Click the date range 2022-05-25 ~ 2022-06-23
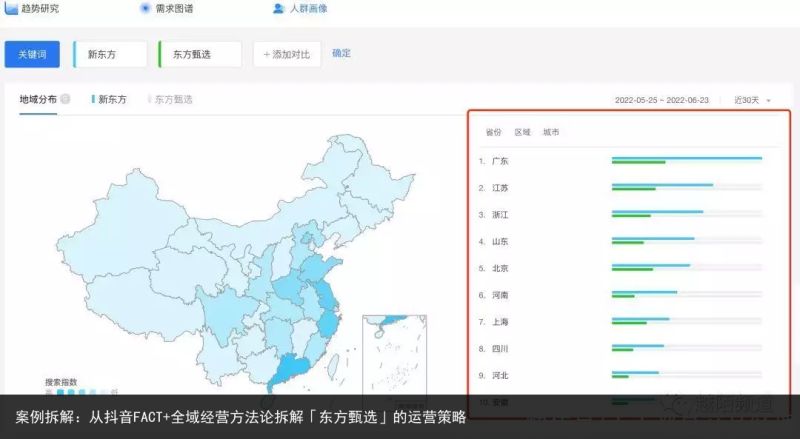 click(662, 100)
